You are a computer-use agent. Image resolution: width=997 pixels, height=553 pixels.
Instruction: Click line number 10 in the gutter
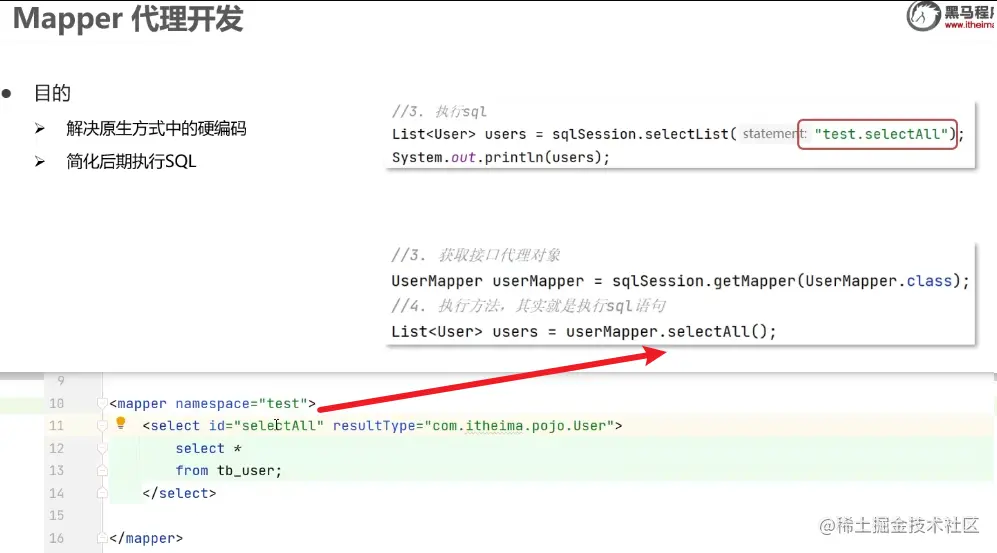click(x=57, y=403)
